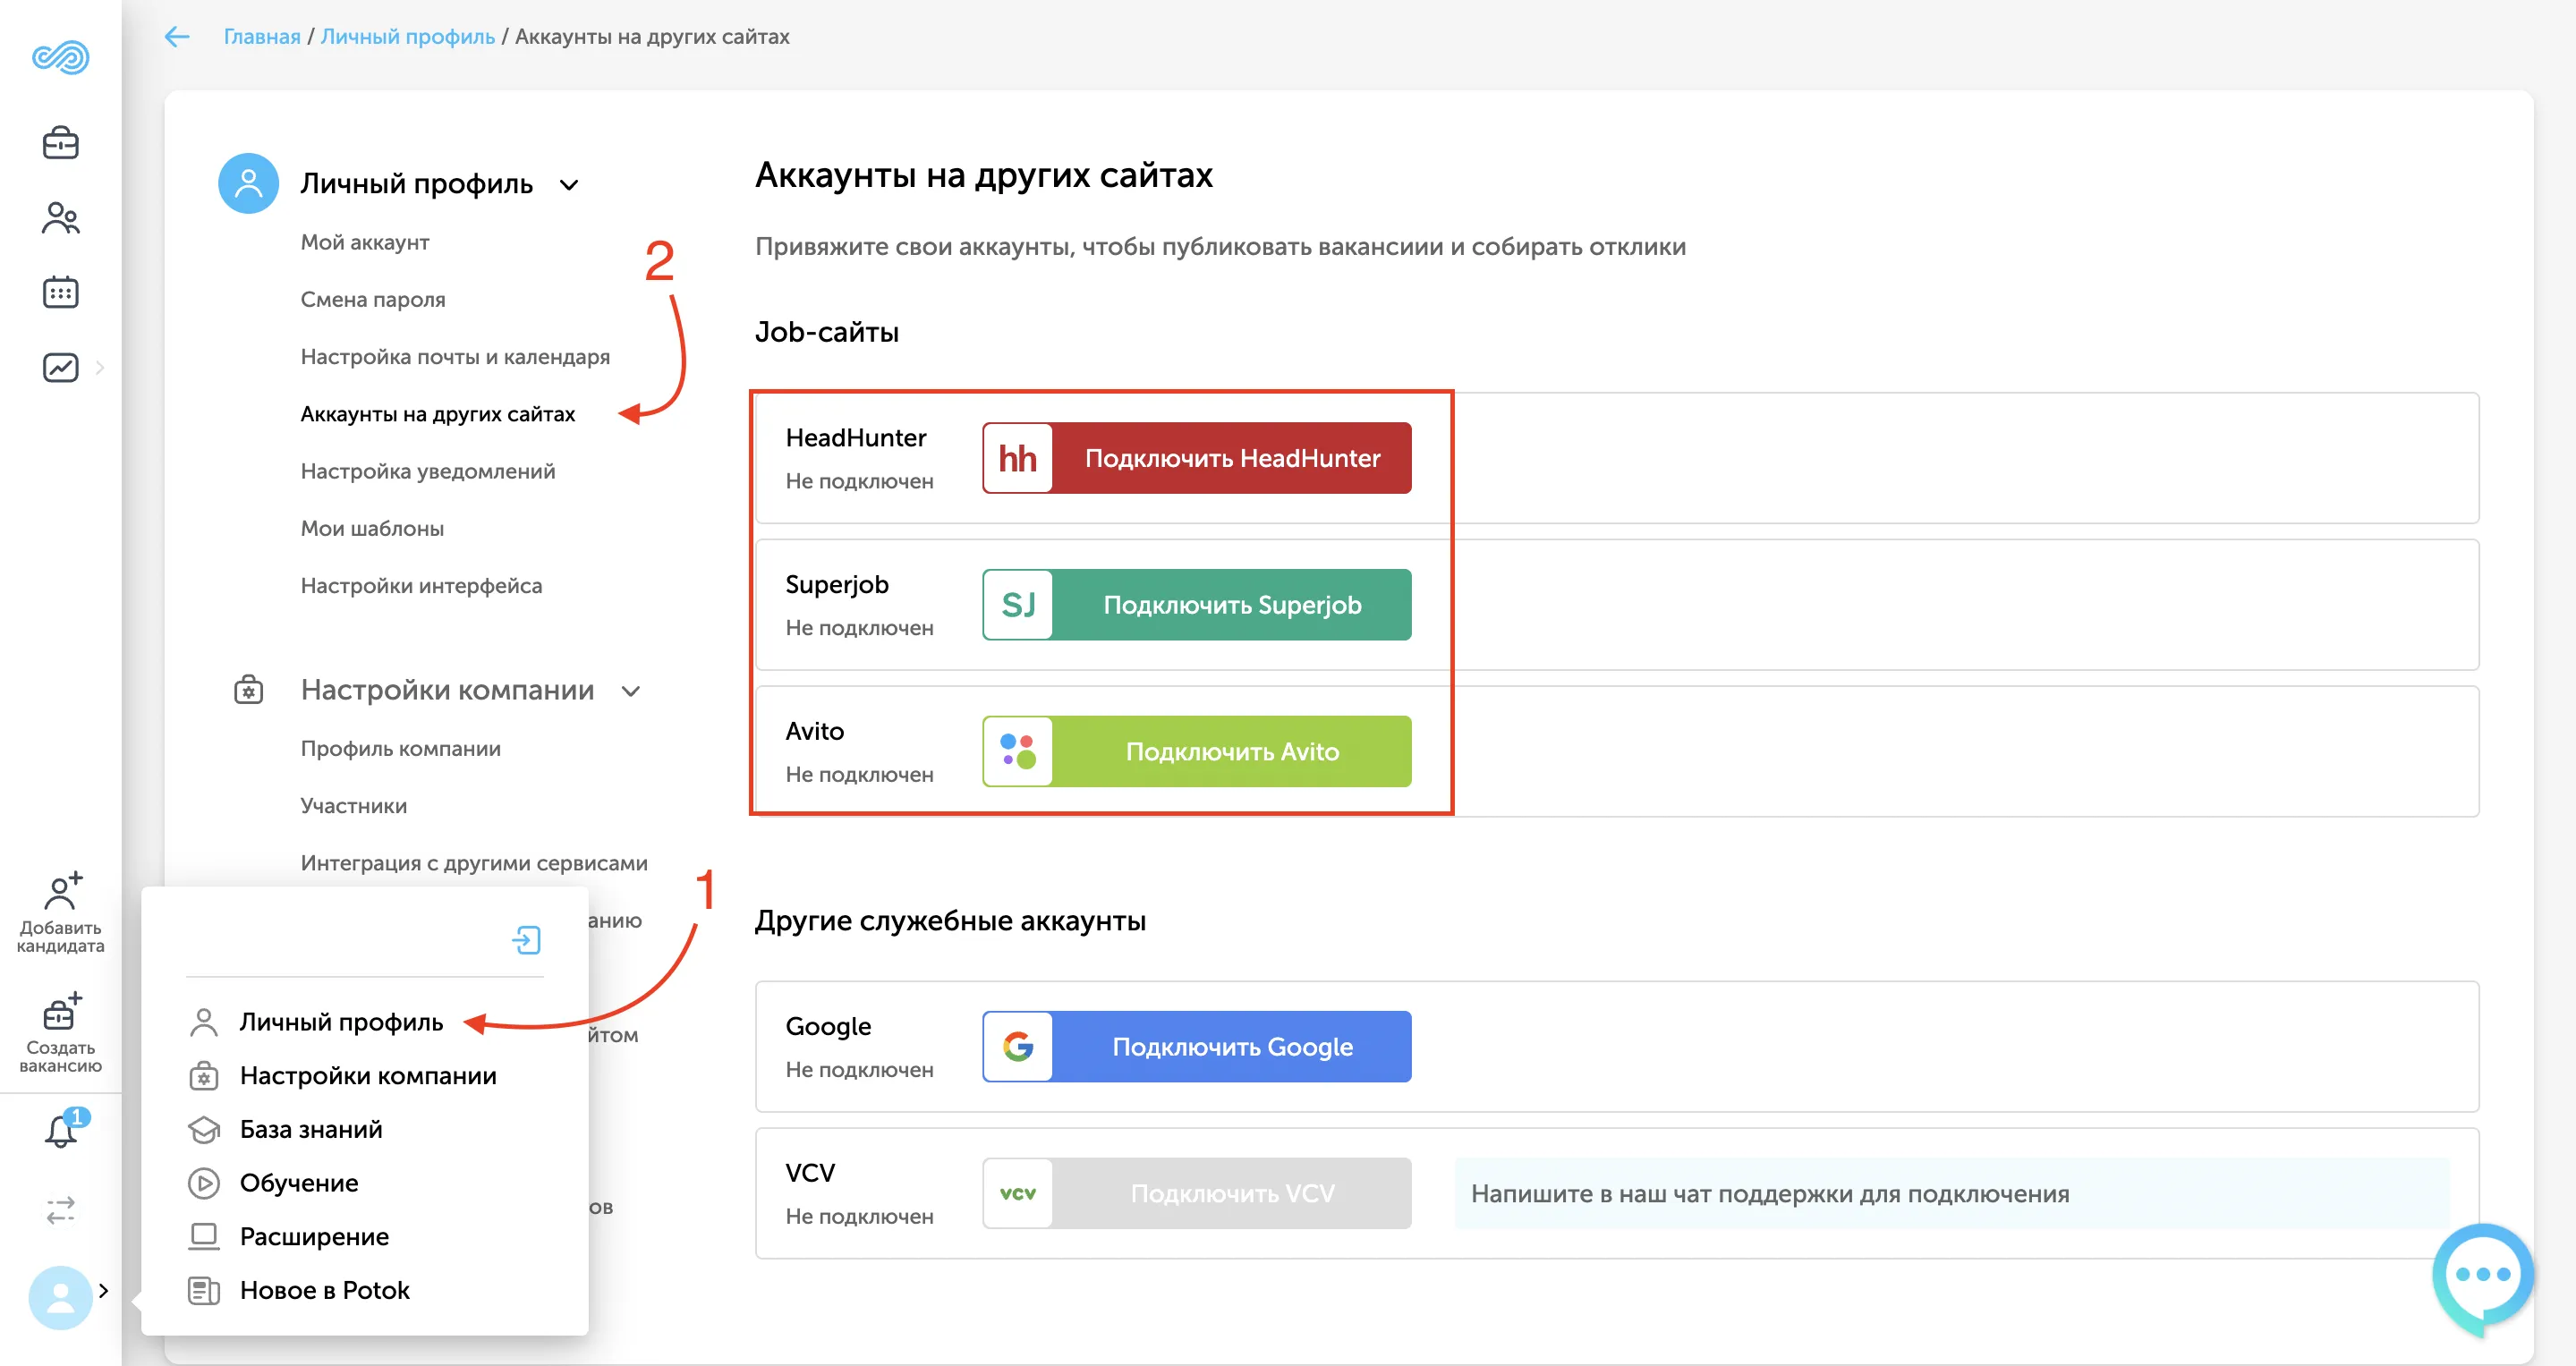The height and width of the screenshot is (1366, 2576).
Task: Click play icon beside Обучение
Action: point(203,1183)
